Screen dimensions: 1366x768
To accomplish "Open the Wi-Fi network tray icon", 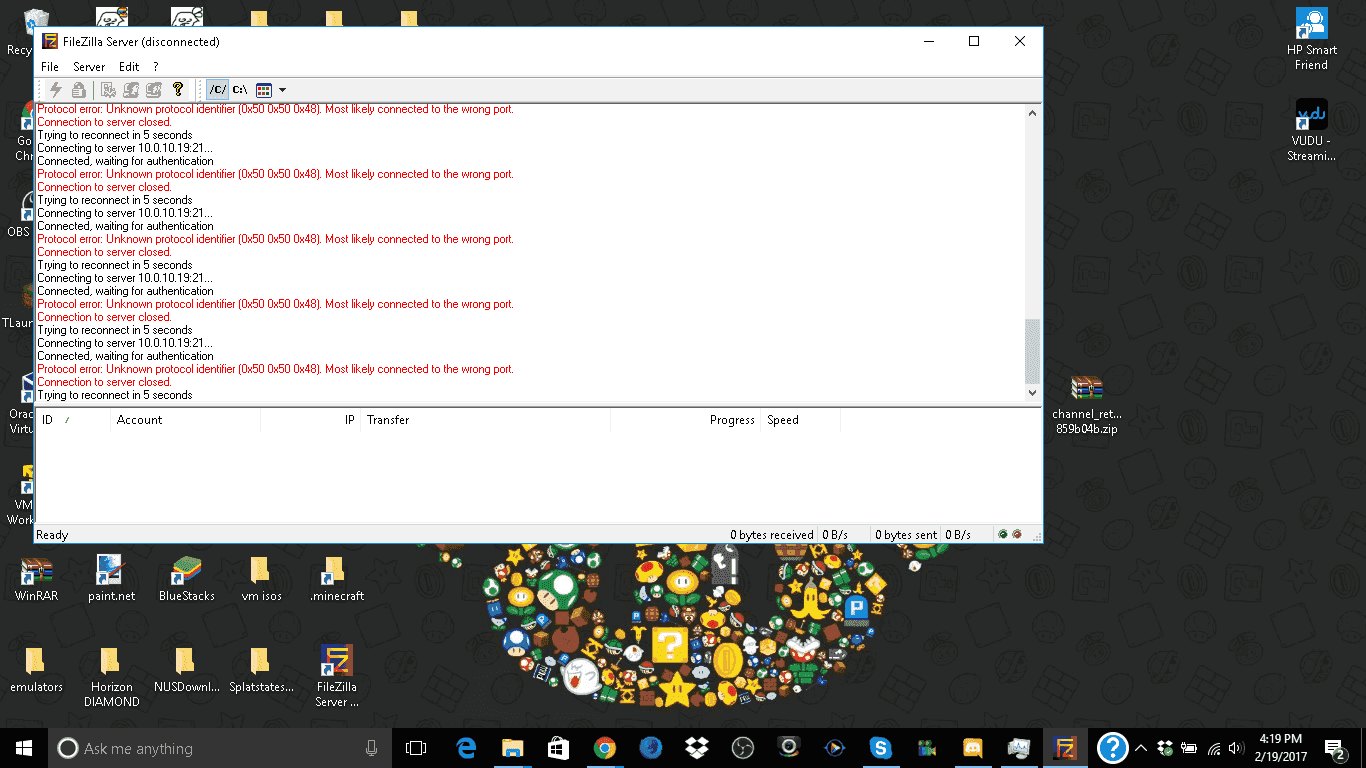I will coord(1214,748).
